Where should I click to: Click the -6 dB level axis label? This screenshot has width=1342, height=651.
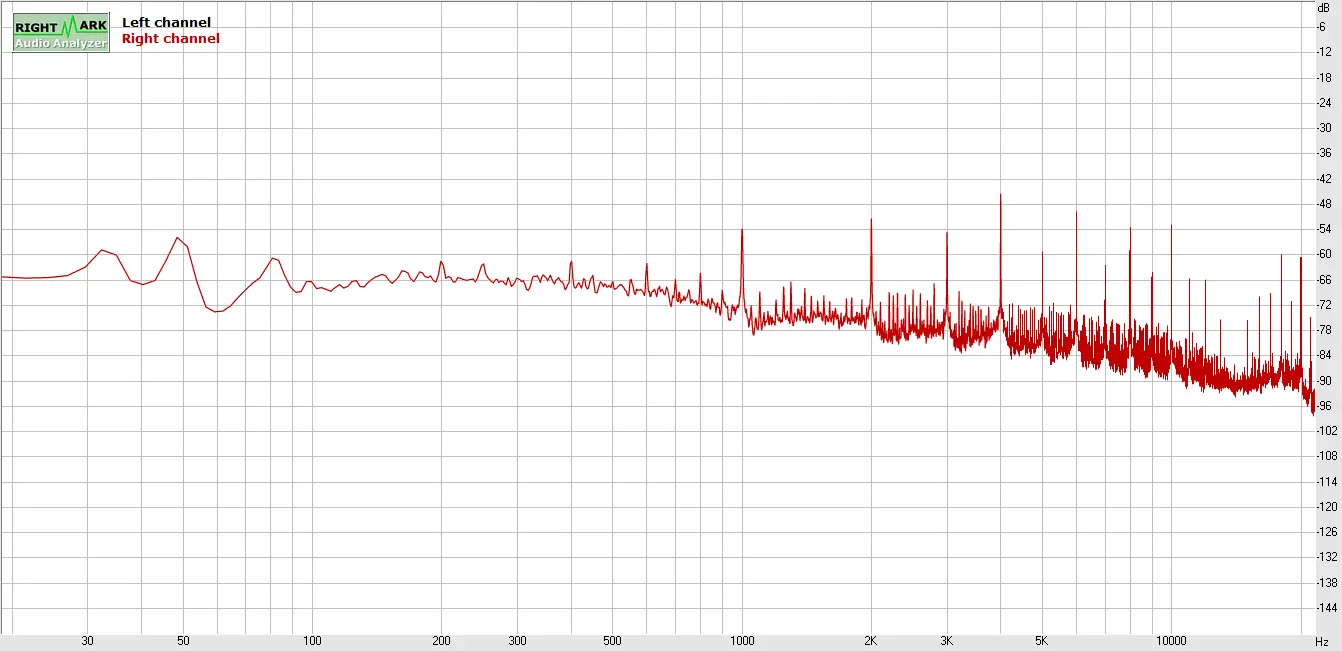[x=1323, y=26]
